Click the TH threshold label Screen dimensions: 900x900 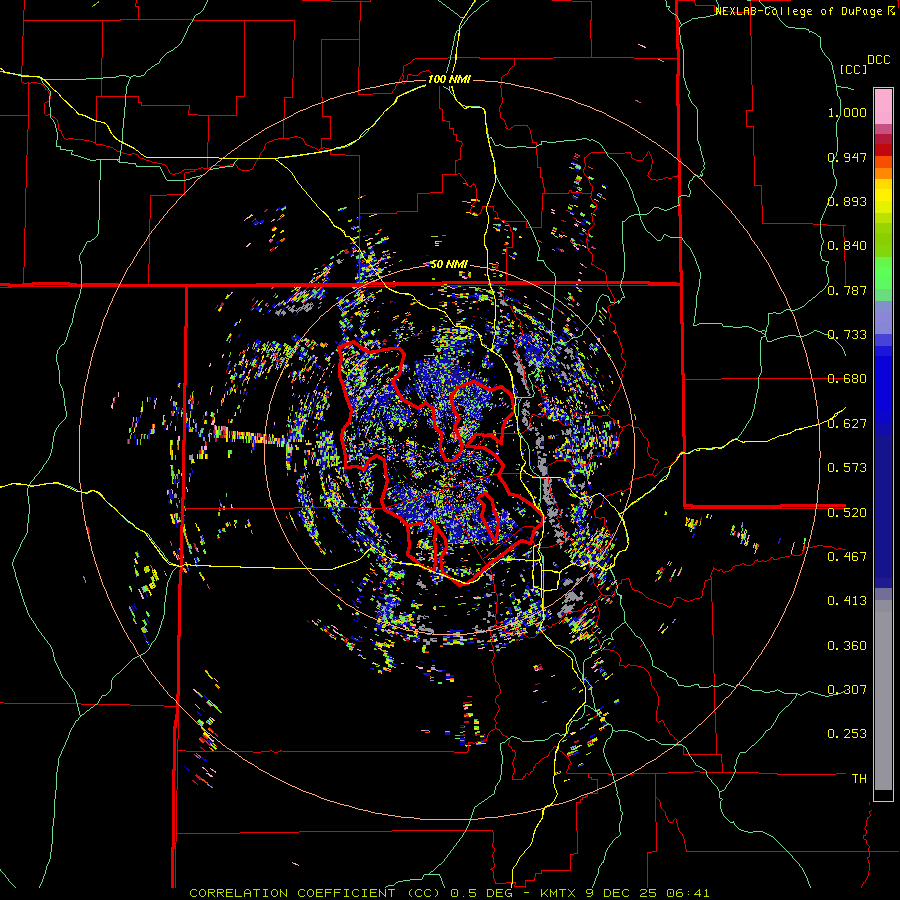859,778
